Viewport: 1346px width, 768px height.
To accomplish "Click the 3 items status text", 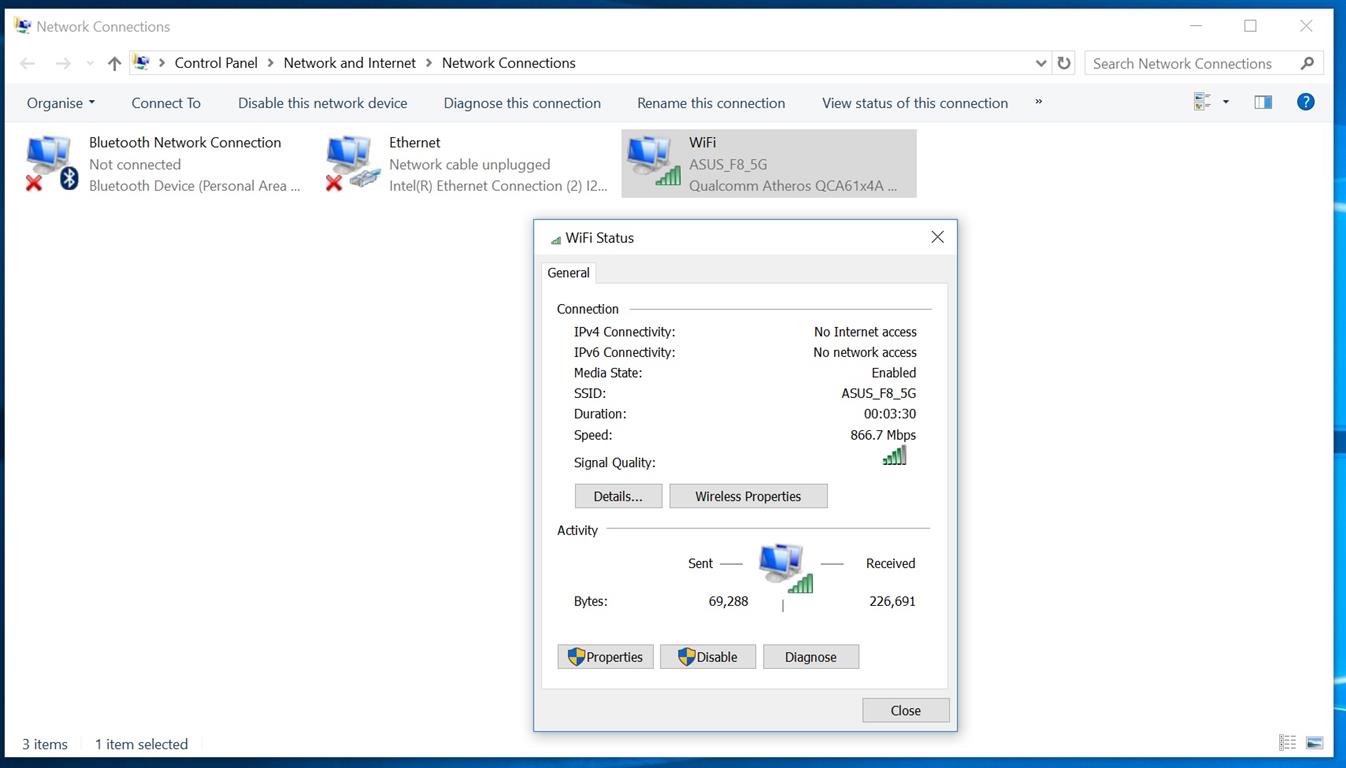I will point(45,744).
